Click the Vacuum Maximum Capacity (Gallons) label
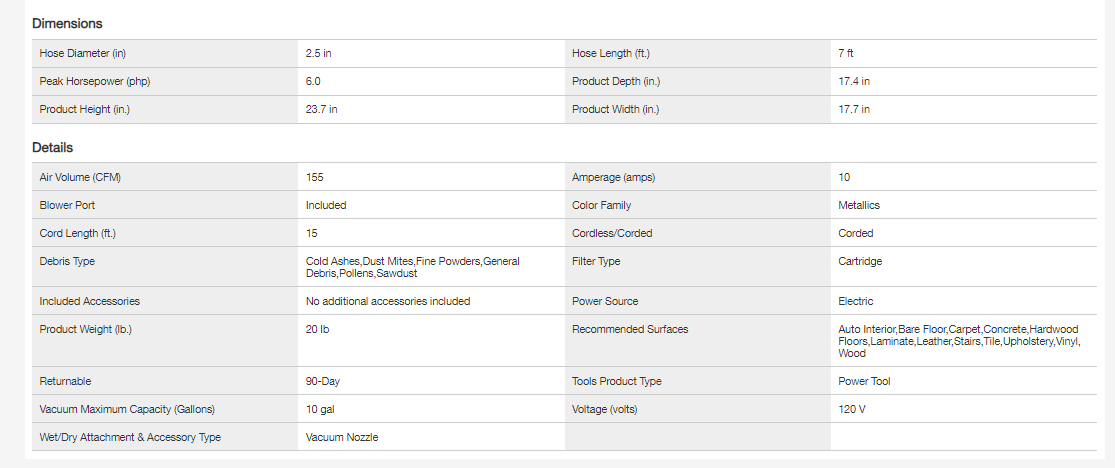 point(127,409)
